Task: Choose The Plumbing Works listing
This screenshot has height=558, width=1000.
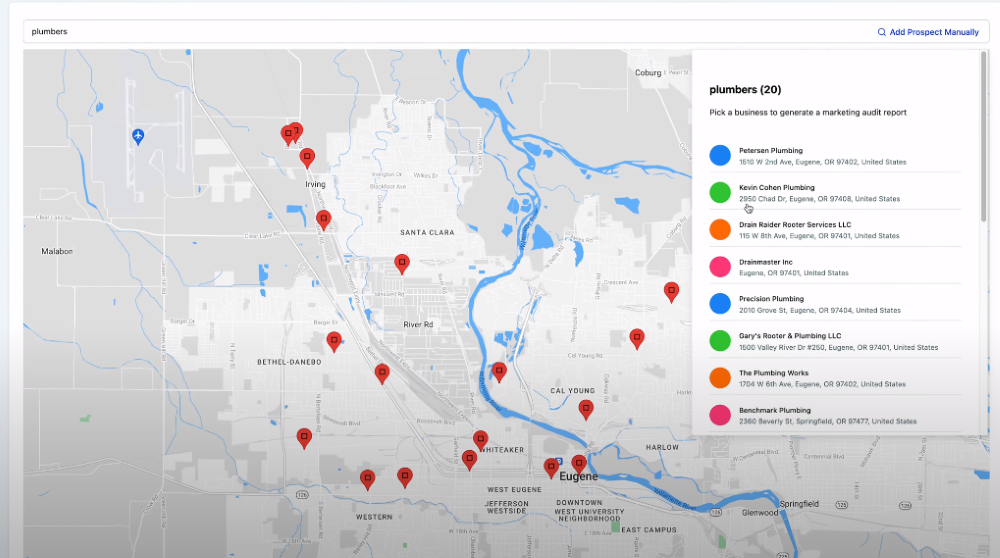Action: [835, 378]
